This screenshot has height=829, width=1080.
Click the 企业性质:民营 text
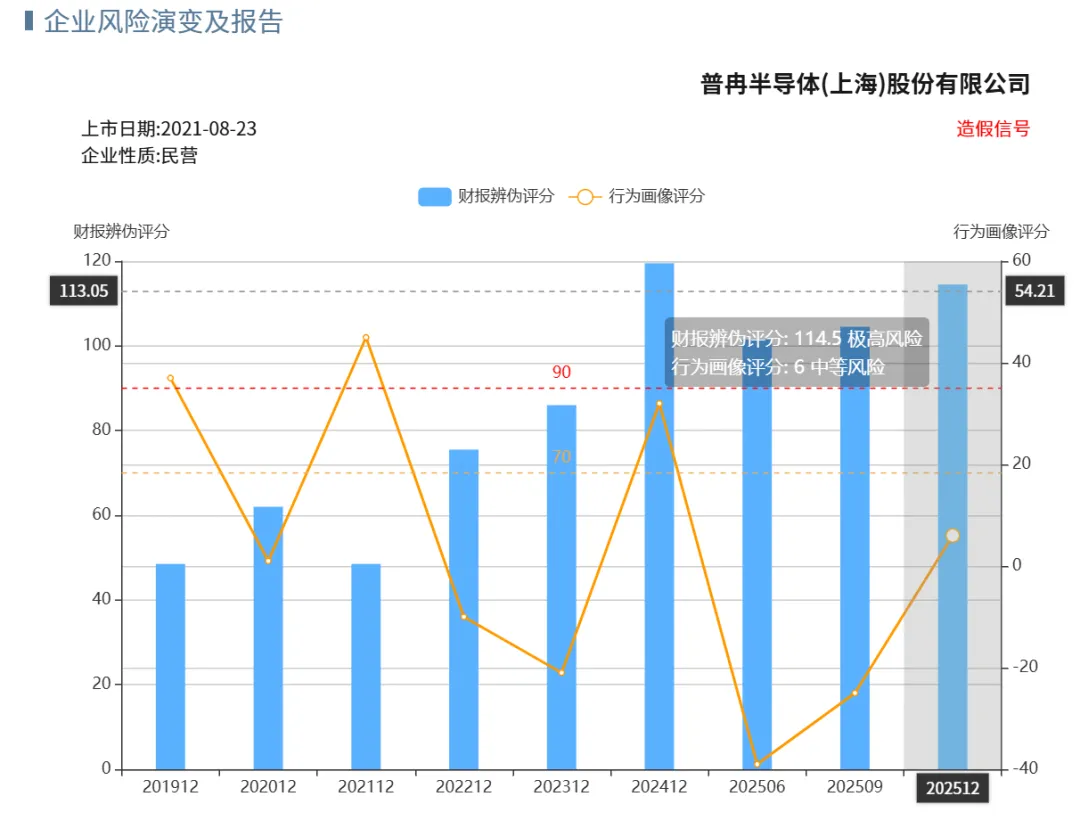(x=139, y=156)
